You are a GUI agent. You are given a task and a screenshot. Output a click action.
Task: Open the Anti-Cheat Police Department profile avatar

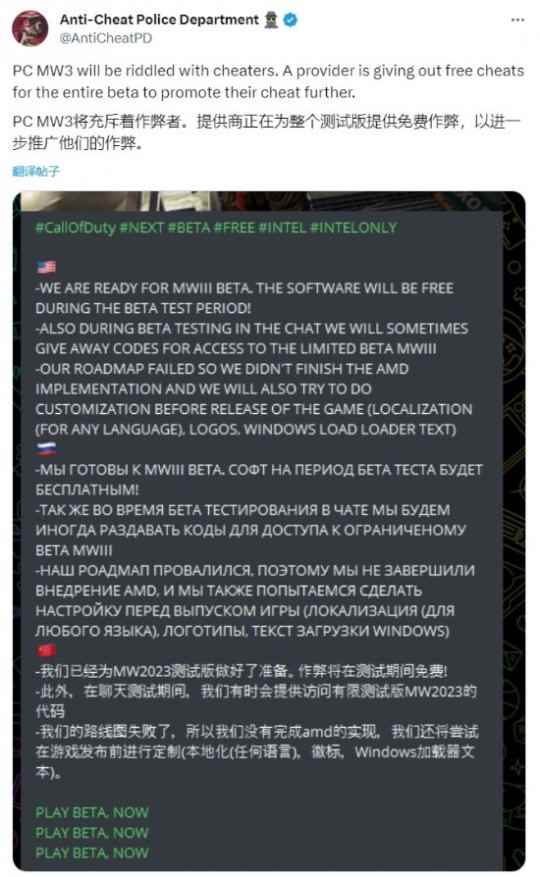30,28
